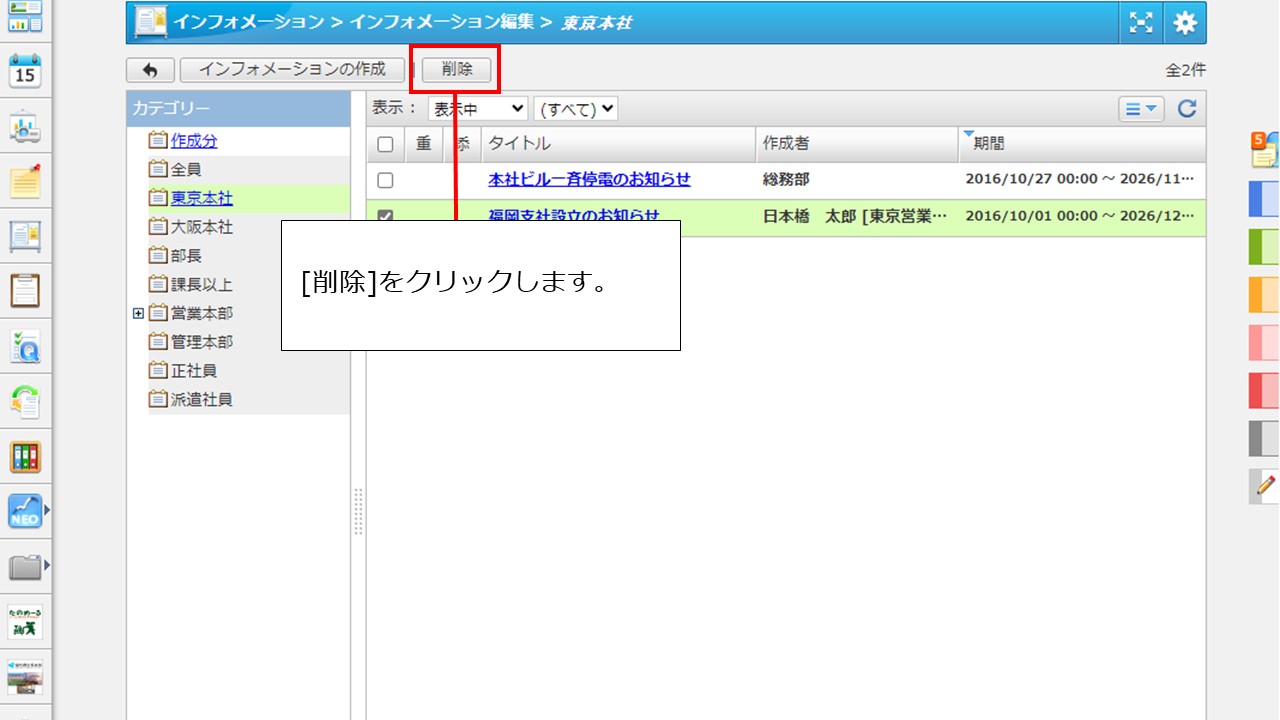The height and width of the screenshot is (720, 1280).
Task: Open the NEO chart icon
Action: [25, 512]
